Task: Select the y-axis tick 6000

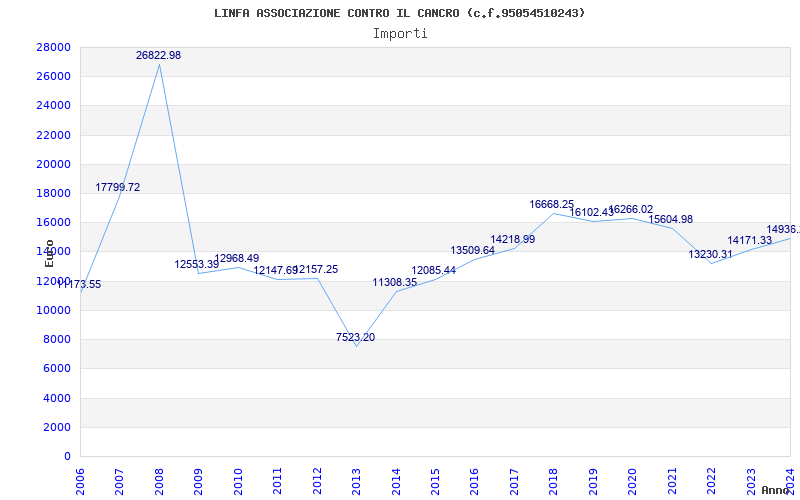Action: 57,368
